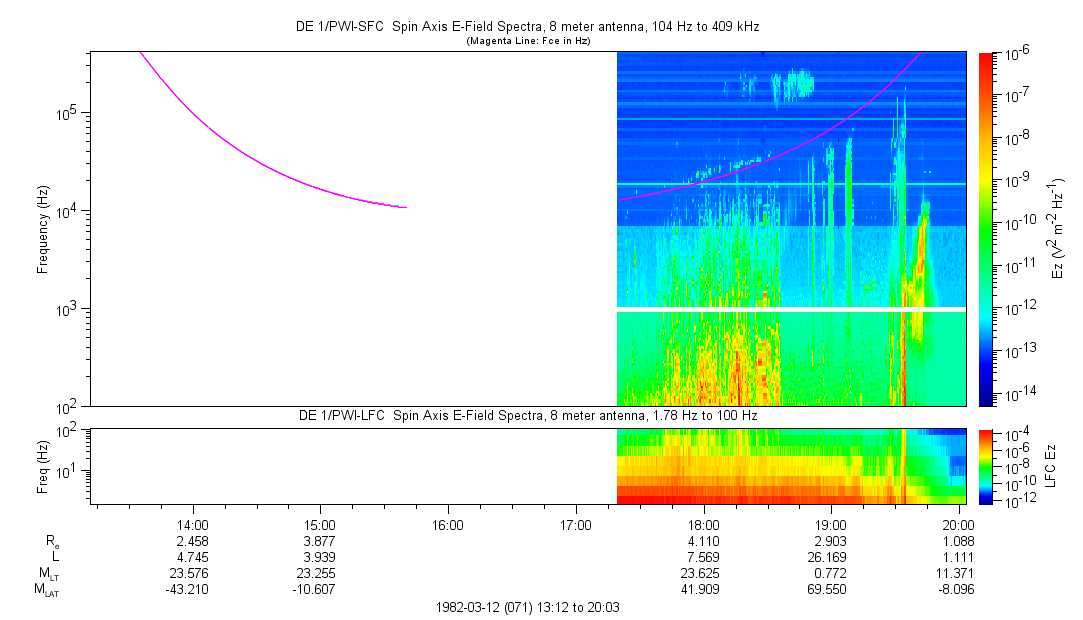Click the Ez units label beside color bar
Image resolution: width=1083 pixels, height=620 pixels.
coord(1058,229)
